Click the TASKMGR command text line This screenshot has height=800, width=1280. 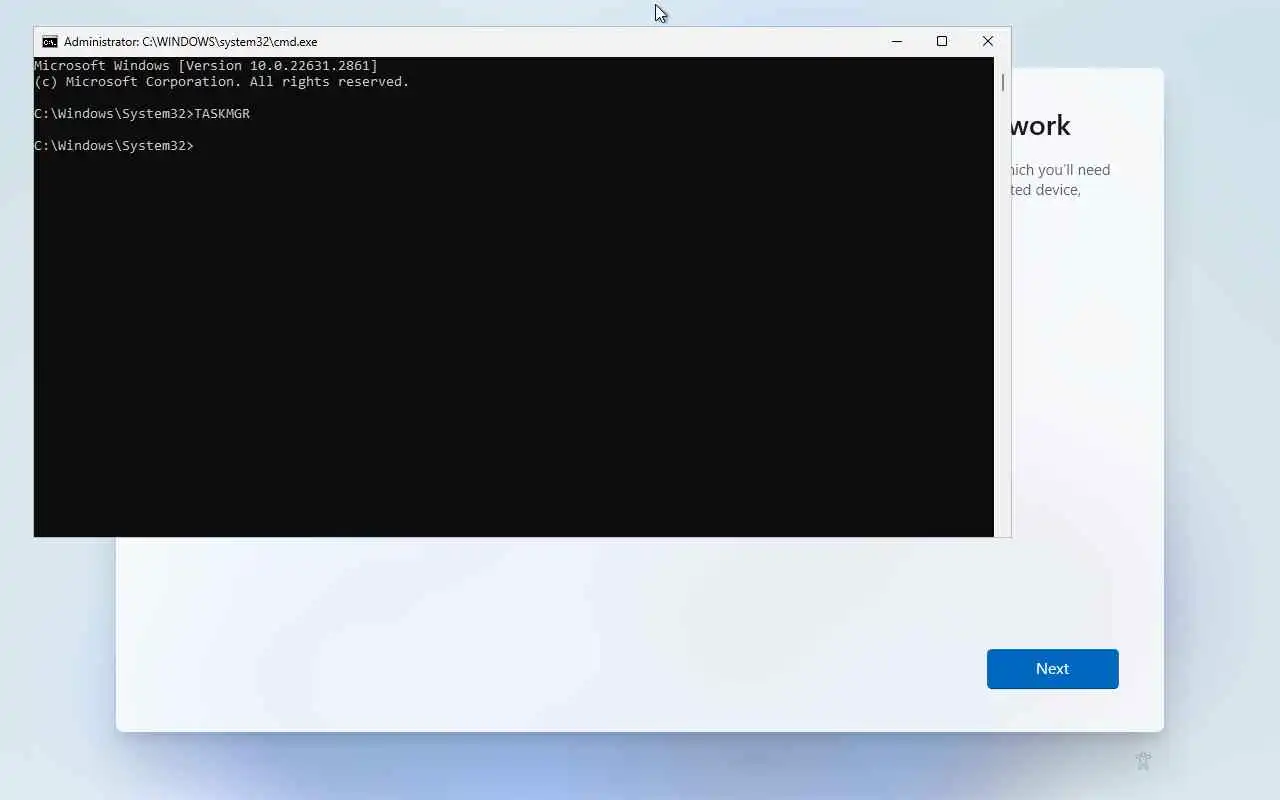click(142, 114)
